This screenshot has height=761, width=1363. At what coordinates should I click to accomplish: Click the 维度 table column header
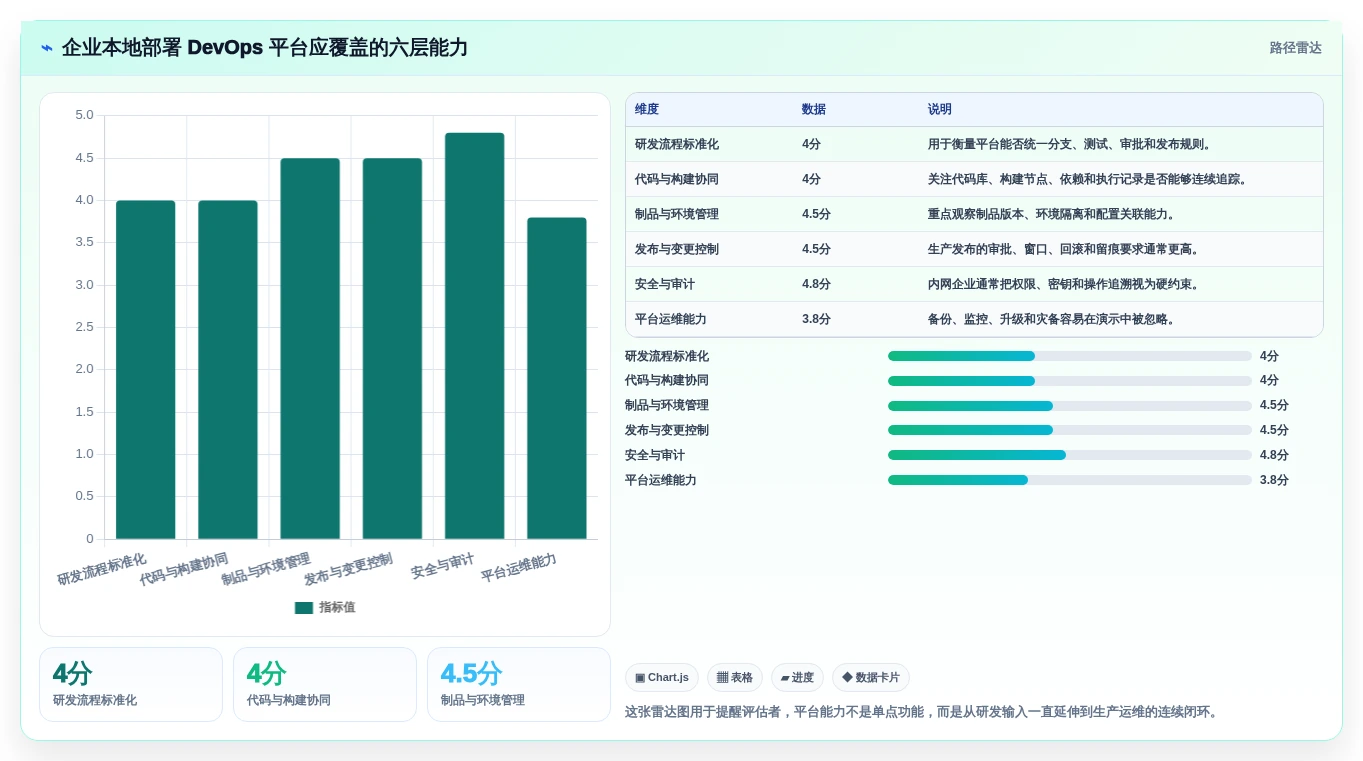tap(647, 110)
